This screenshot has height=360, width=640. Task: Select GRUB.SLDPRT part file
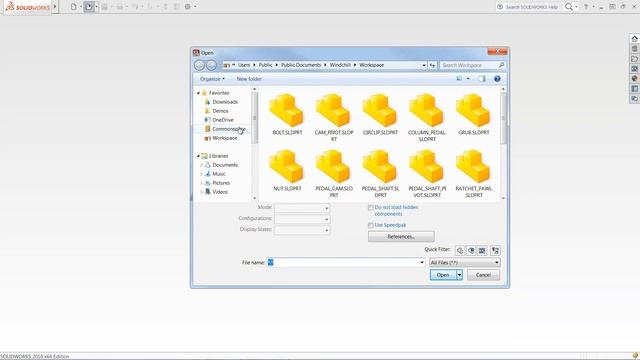tap(473, 115)
